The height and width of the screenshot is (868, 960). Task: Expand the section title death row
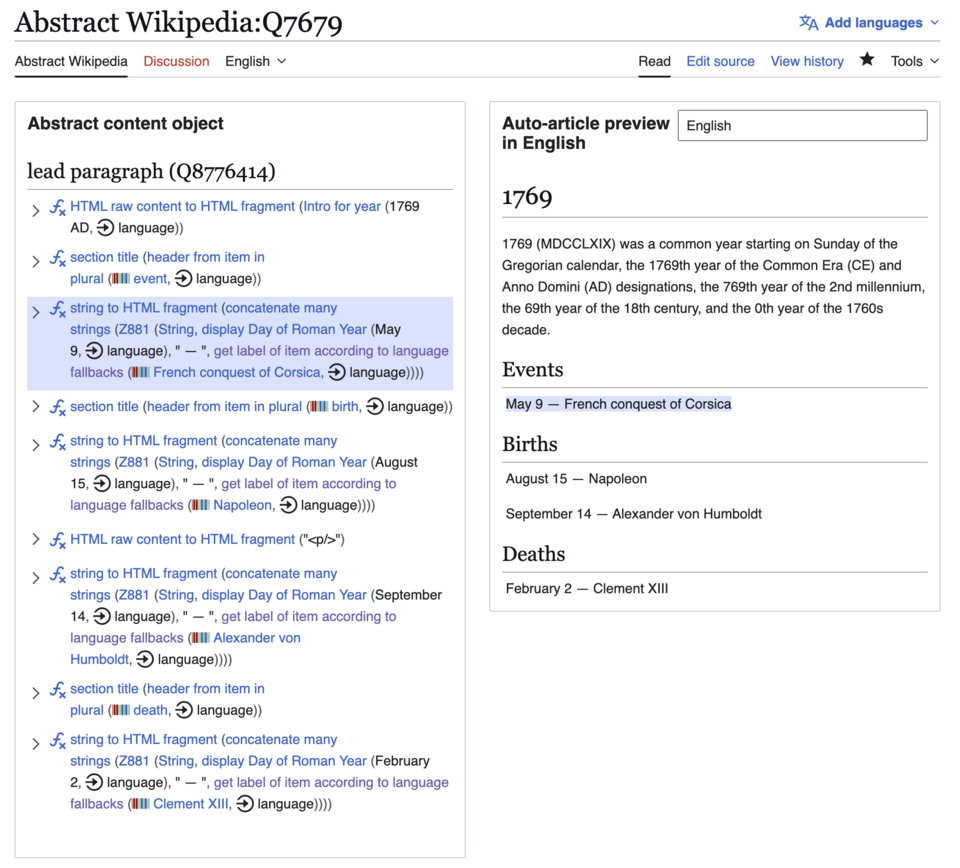click(x=36, y=693)
